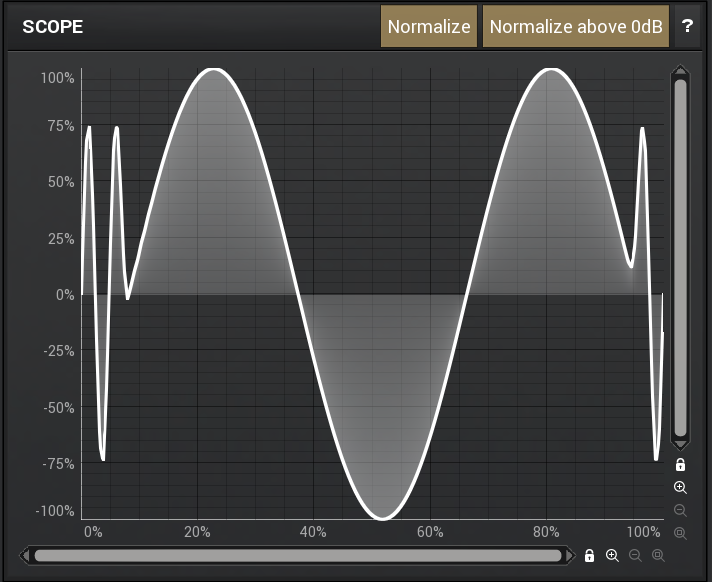Click Normalize above 0dB button
This screenshot has height=582, width=712.
pos(576,26)
